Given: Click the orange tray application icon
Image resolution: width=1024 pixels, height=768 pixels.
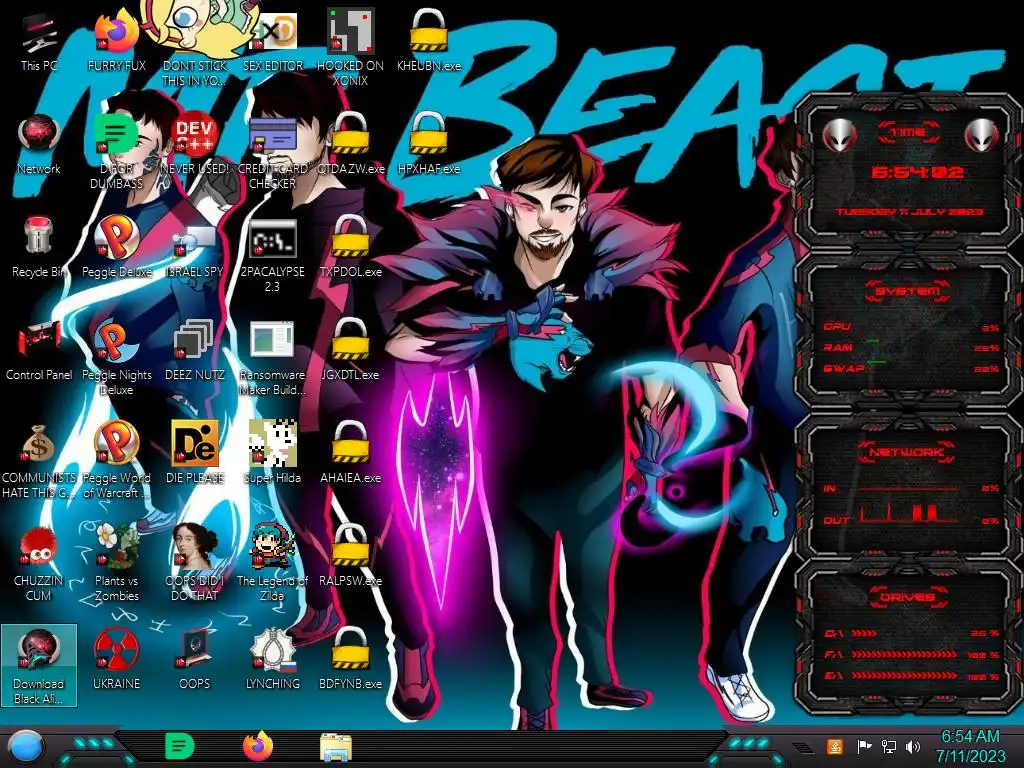Looking at the screenshot, I should click(x=835, y=746).
